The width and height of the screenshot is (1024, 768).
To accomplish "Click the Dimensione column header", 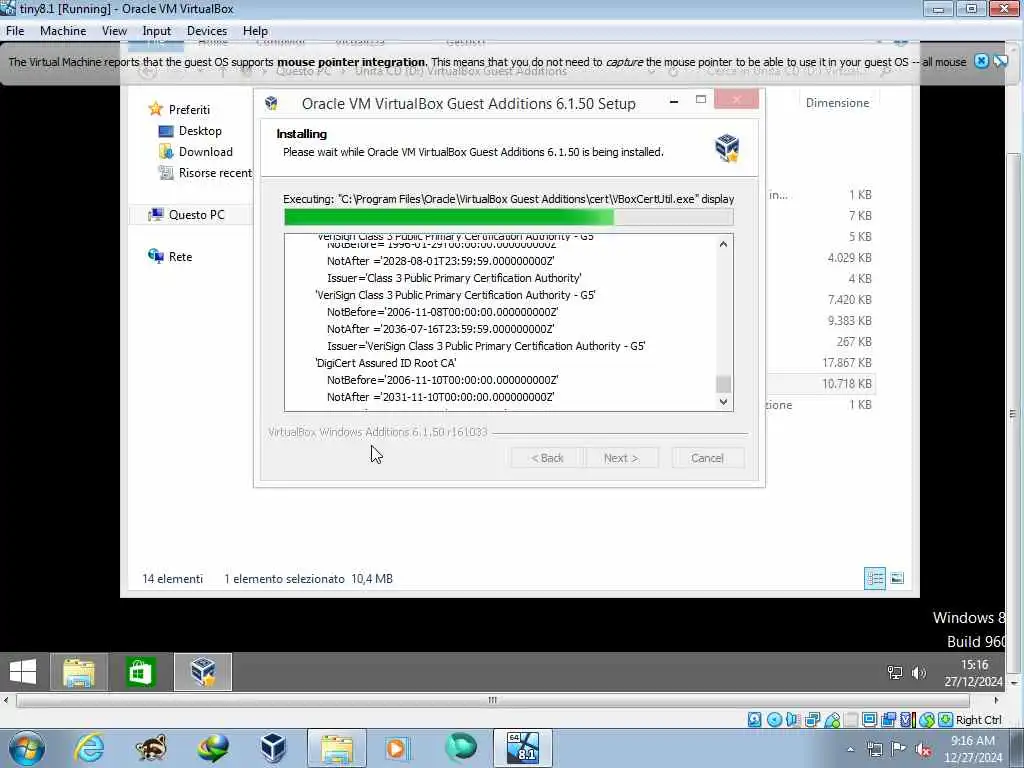I will [x=837, y=103].
